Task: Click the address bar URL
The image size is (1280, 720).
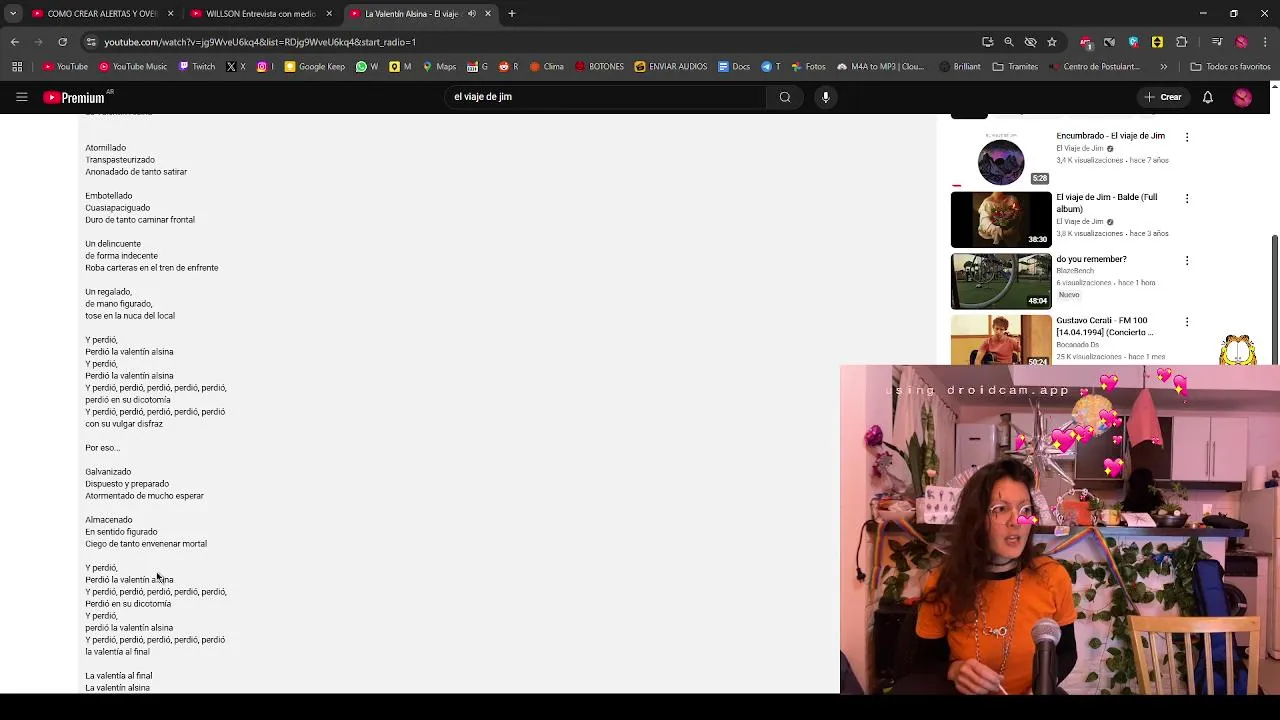Action: point(260,42)
